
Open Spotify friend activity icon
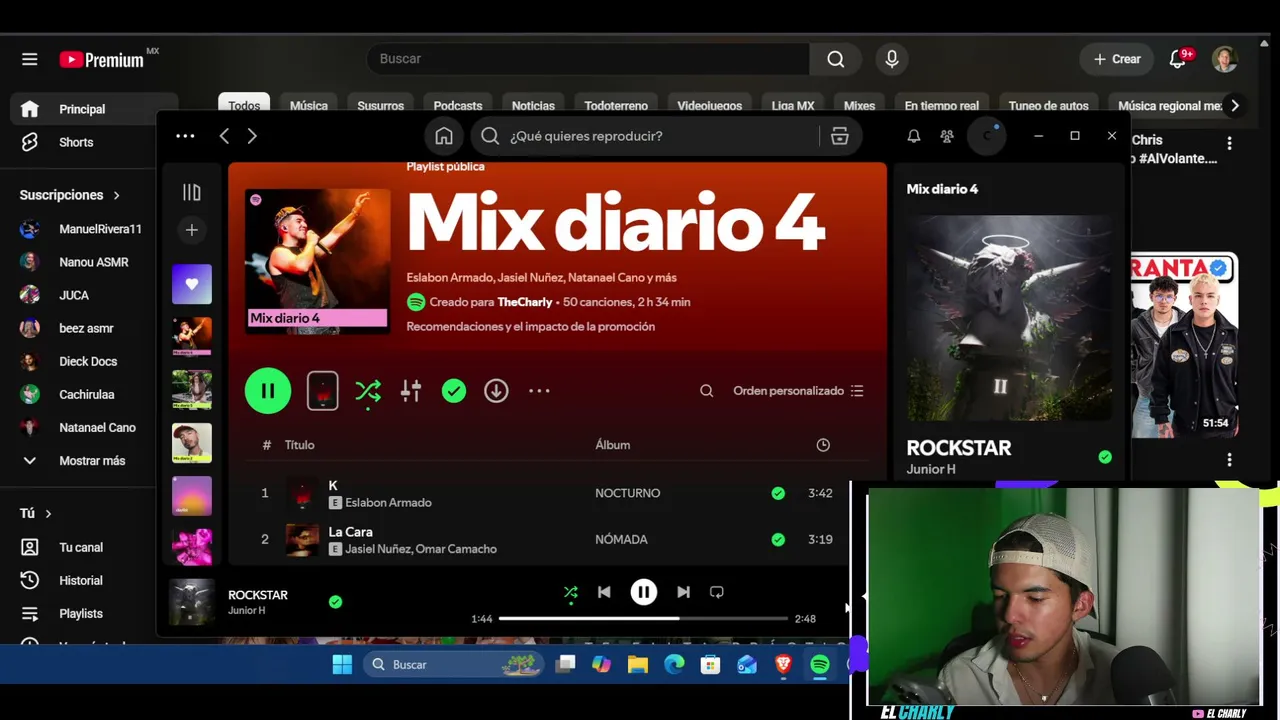[x=947, y=136]
